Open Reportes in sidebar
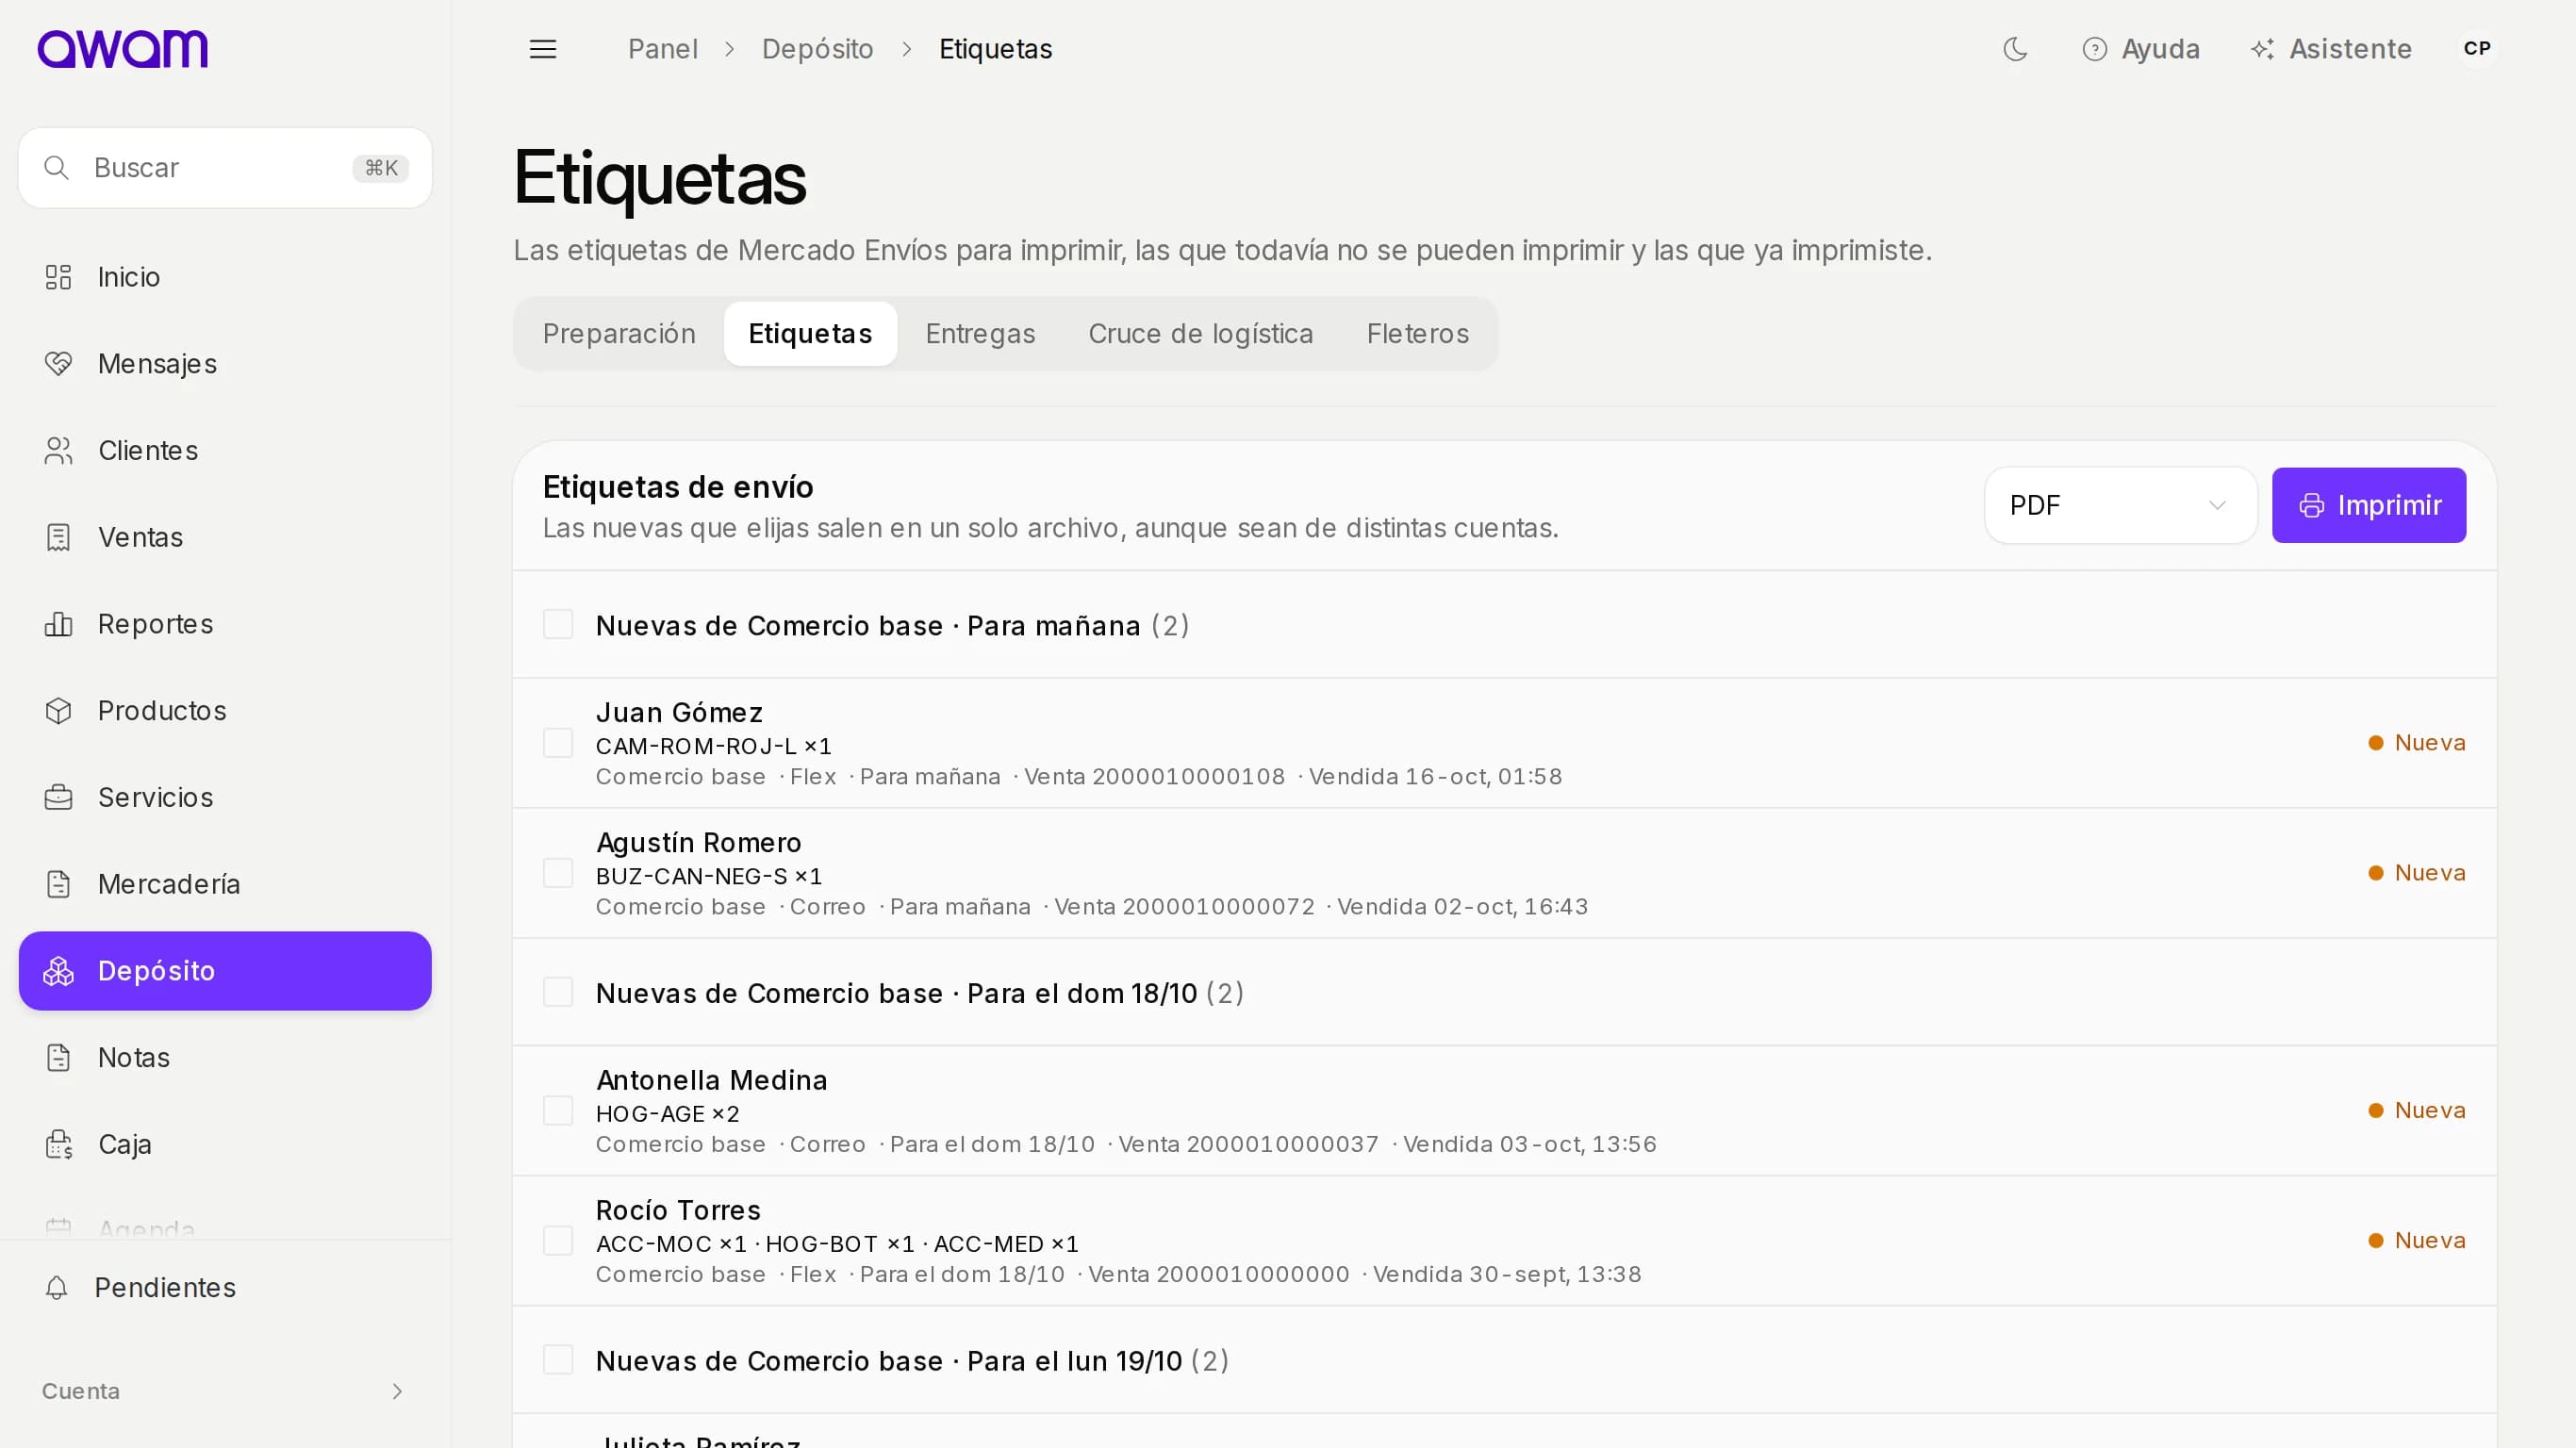 coord(225,624)
